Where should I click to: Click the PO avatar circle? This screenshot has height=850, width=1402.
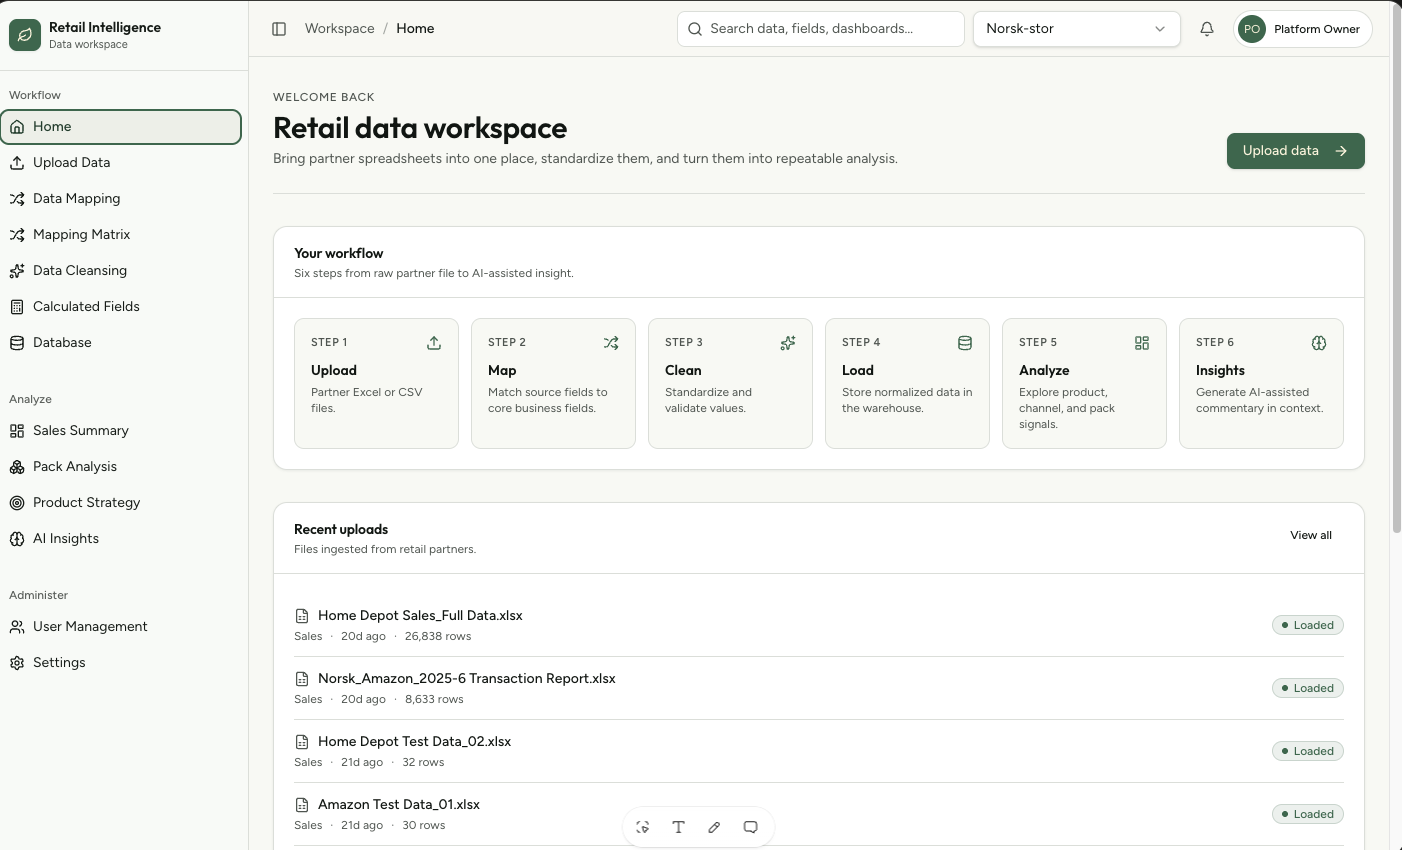click(1252, 29)
